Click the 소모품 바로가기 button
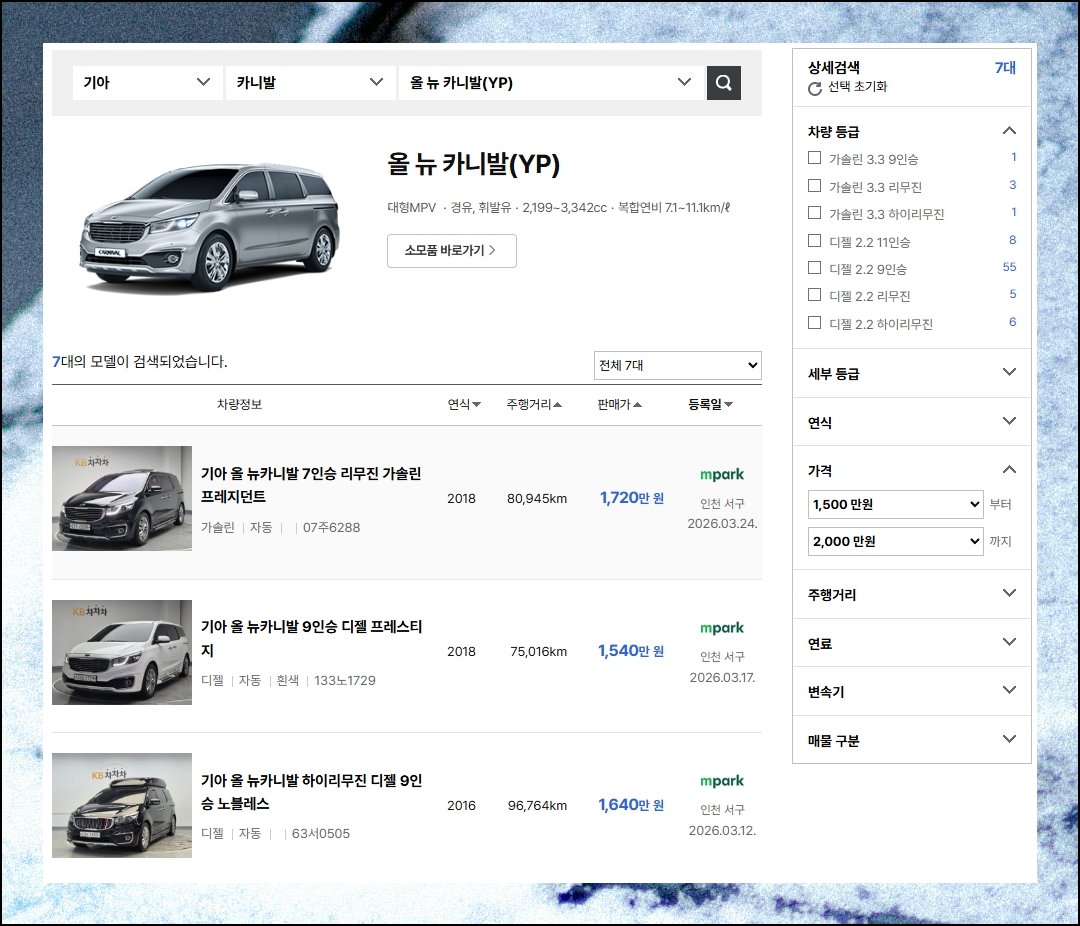 pos(452,251)
